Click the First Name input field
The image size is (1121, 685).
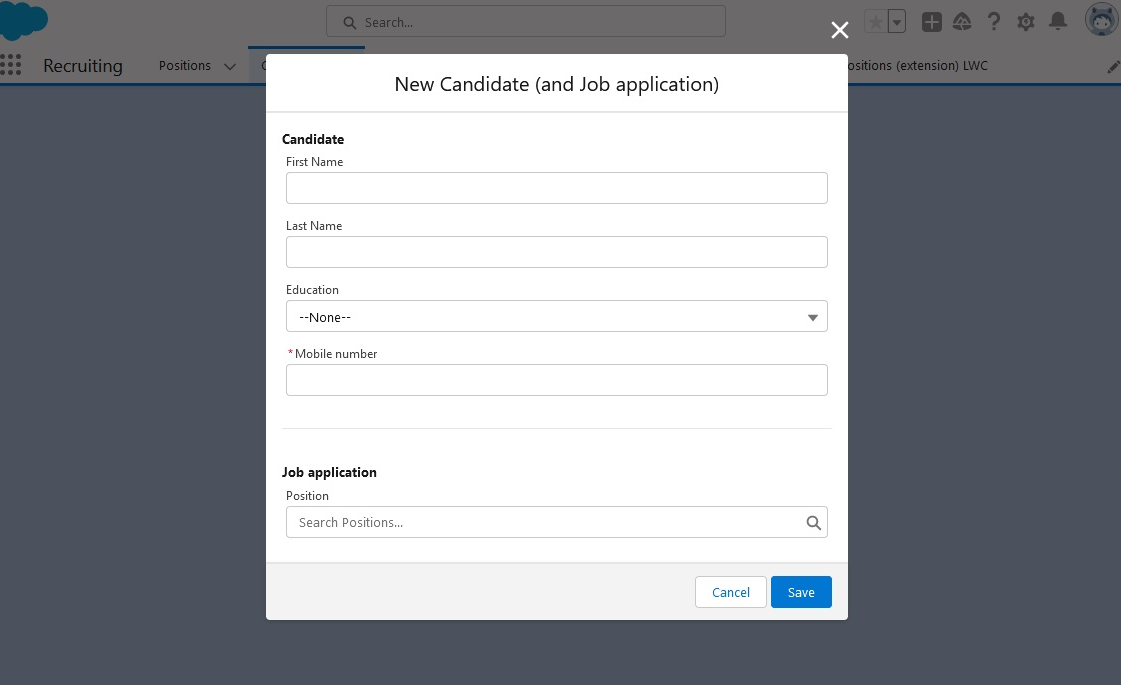coord(557,188)
